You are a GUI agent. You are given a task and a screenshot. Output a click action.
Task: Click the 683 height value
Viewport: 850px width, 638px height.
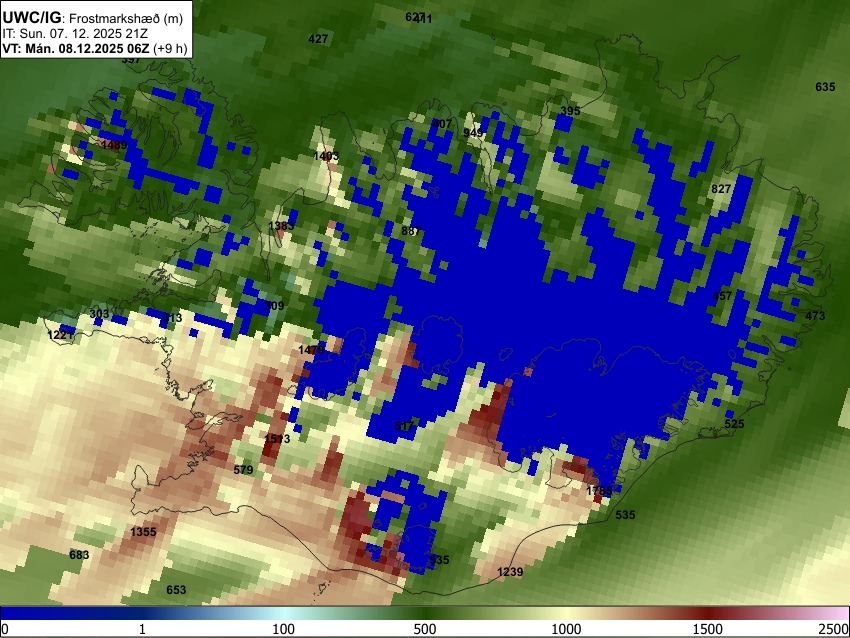click(x=79, y=555)
